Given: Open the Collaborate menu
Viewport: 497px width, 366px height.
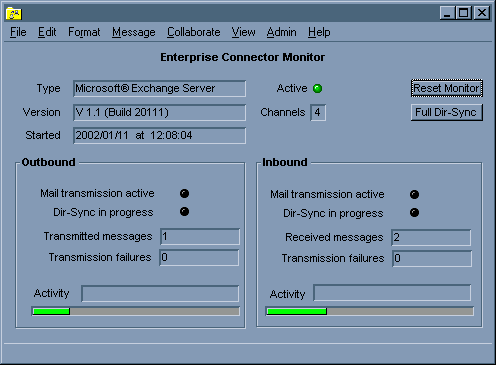Looking at the screenshot, I should [x=193, y=32].
